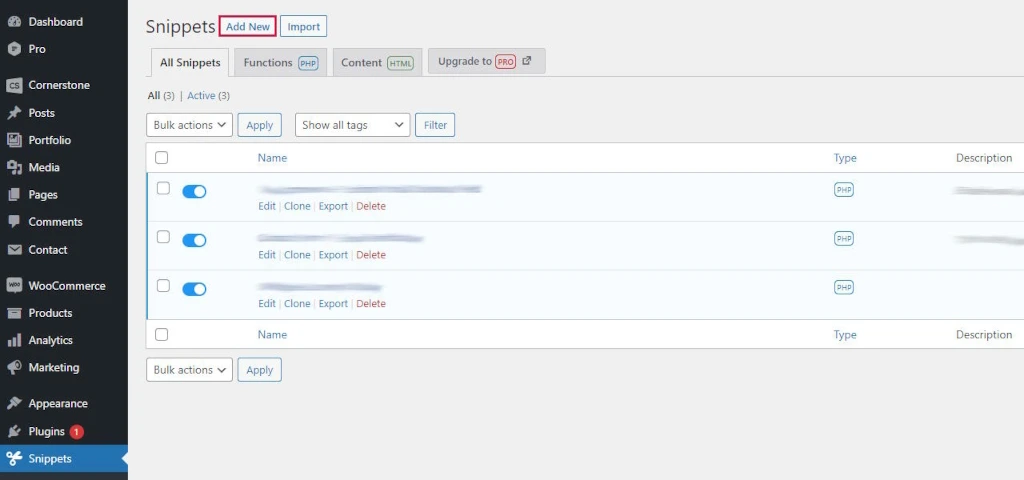The width and height of the screenshot is (1024, 480).
Task: Click Delete under the third snippet
Action: coord(371,304)
